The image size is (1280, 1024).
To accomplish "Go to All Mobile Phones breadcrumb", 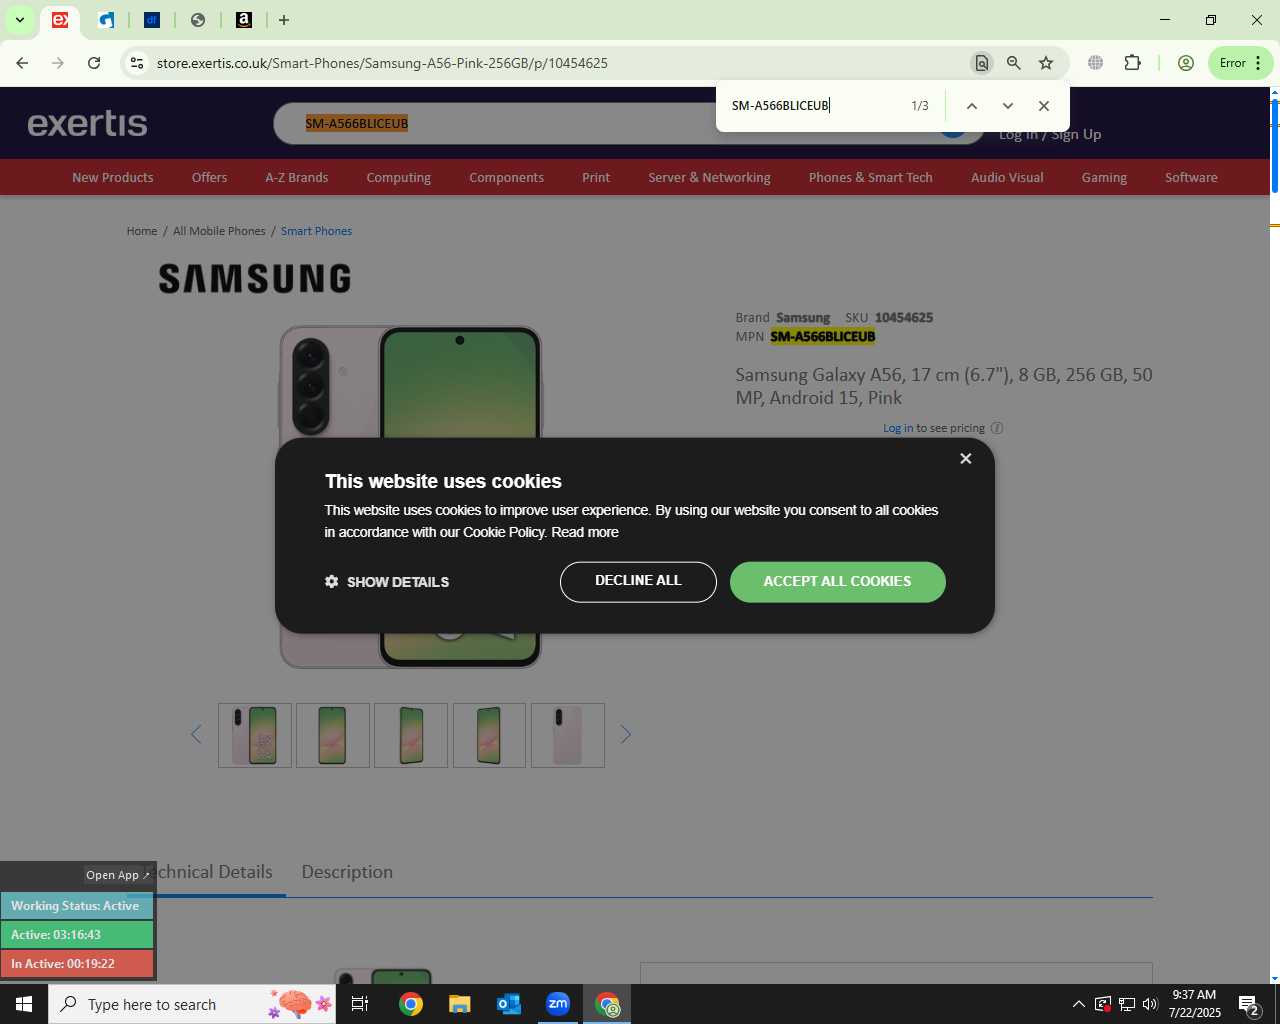I will click(219, 231).
